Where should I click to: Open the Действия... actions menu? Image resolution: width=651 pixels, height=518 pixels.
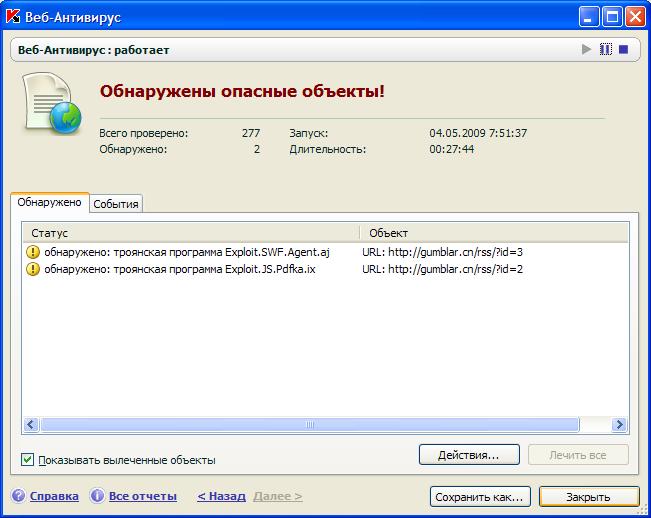(x=469, y=455)
